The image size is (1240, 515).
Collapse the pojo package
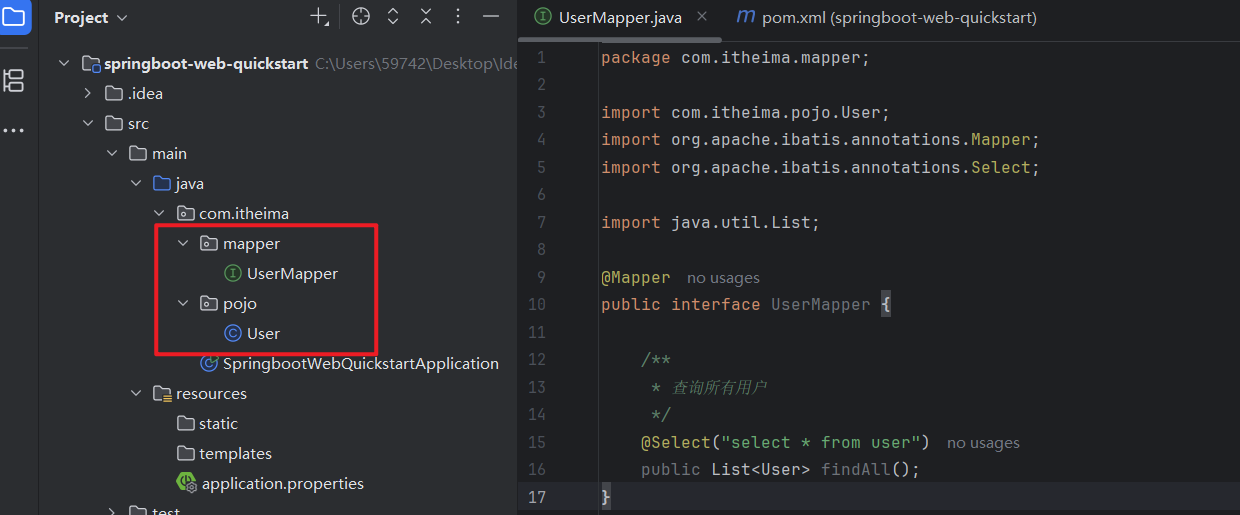point(183,304)
